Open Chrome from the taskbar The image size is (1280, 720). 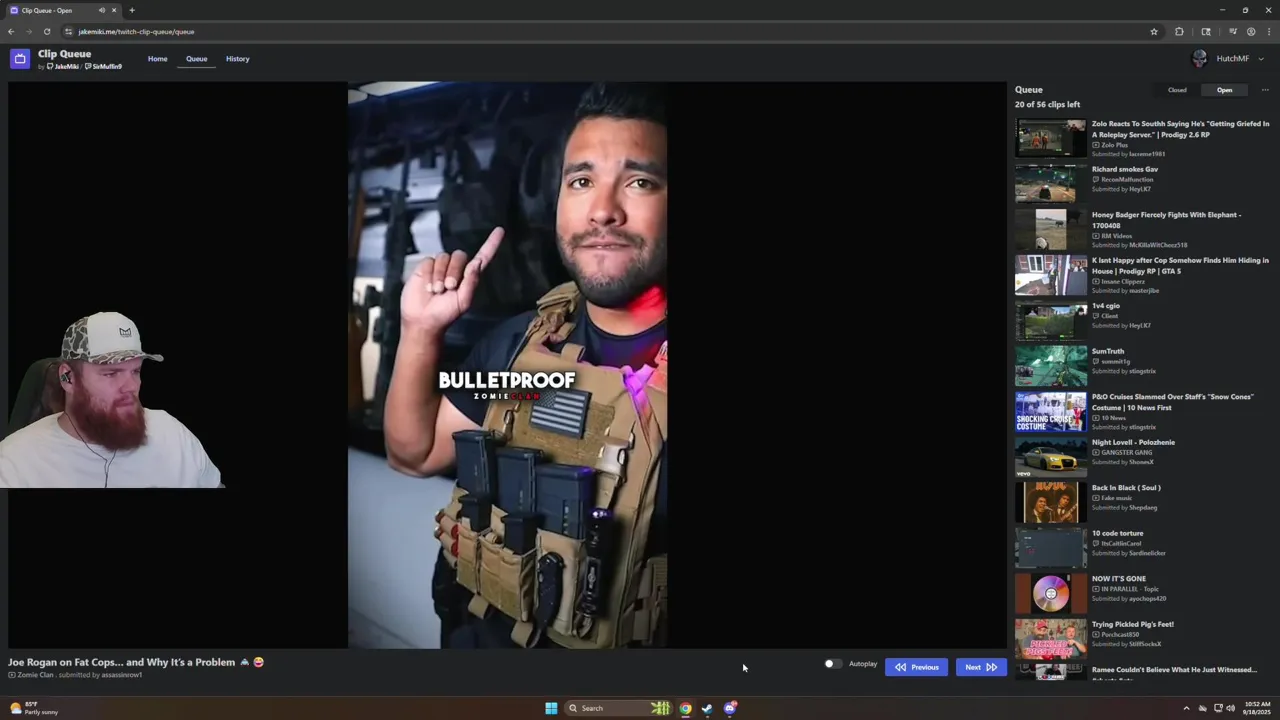pos(685,708)
